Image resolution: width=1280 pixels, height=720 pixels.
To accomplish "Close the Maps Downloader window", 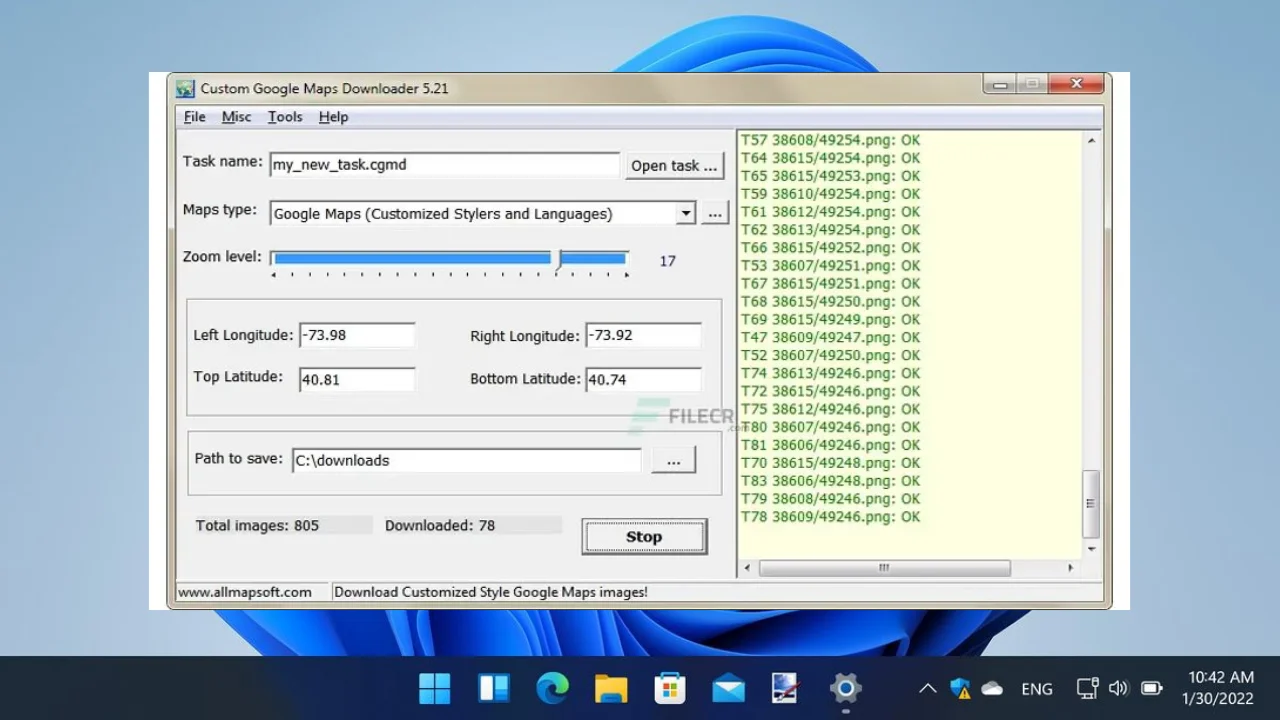I will (x=1078, y=85).
